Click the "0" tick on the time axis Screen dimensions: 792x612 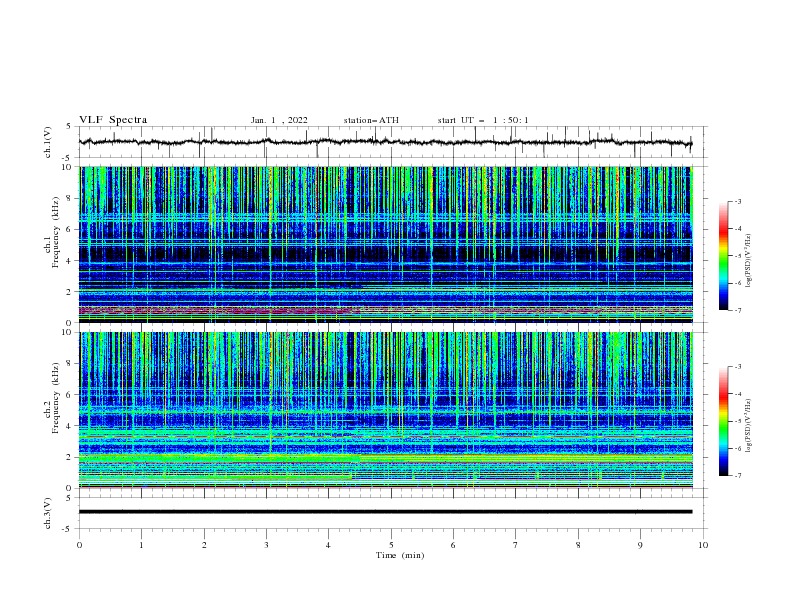click(x=79, y=545)
